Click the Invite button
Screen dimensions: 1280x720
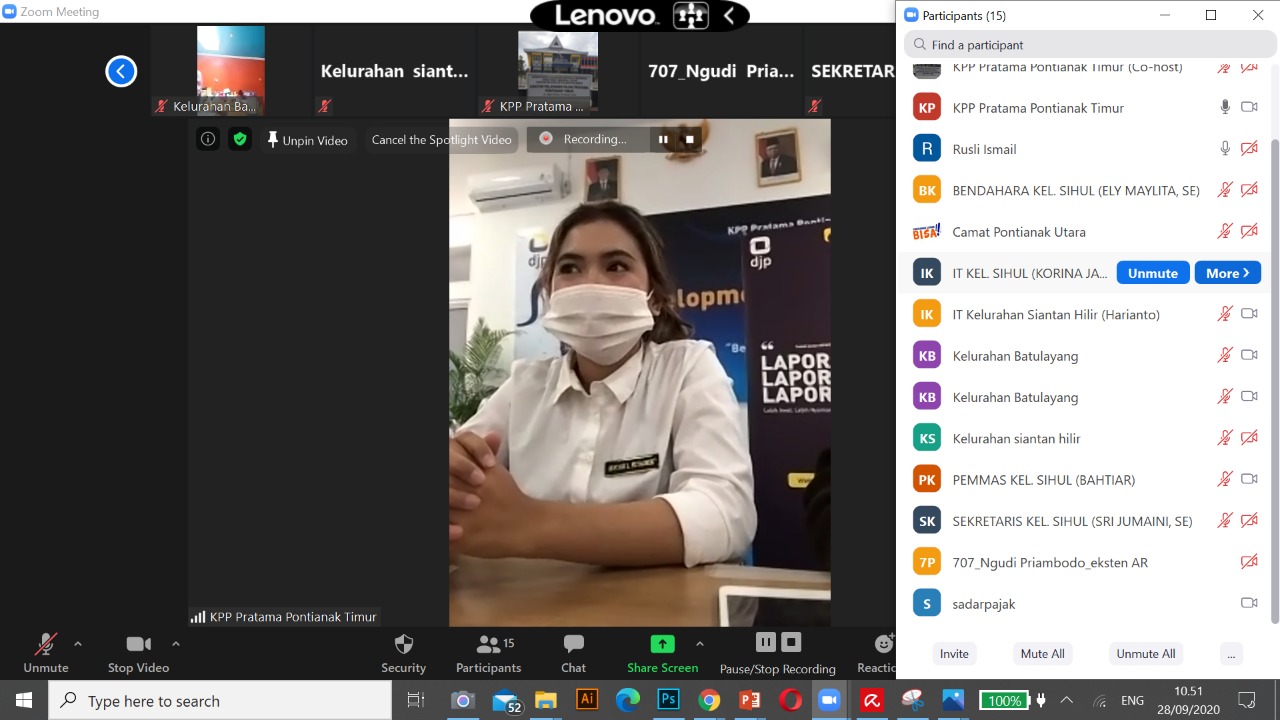tap(954, 654)
